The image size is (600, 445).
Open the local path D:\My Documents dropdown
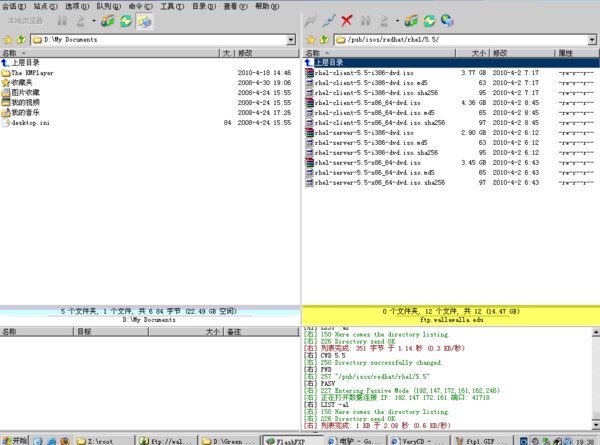[290, 39]
